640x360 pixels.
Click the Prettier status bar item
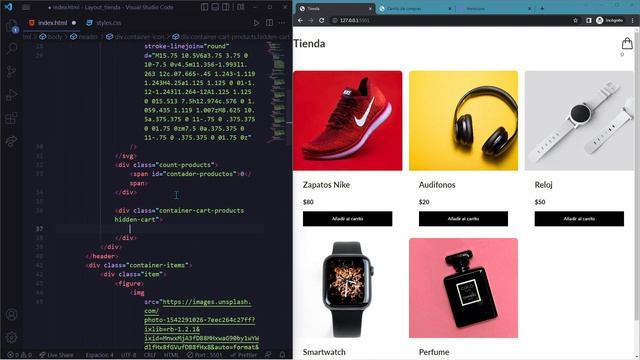(243, 355)
